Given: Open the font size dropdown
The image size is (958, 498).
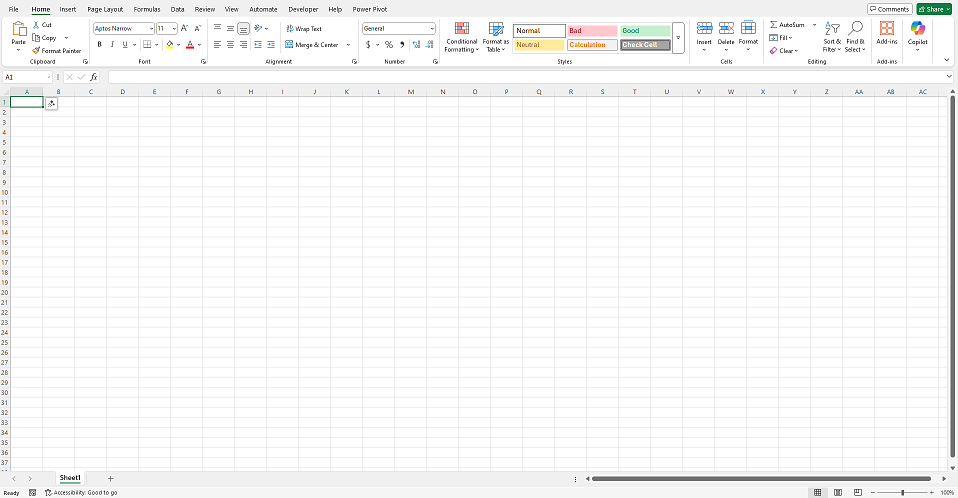Looking at the screenshot, I should pyautogui.click(x=174, y=29).
